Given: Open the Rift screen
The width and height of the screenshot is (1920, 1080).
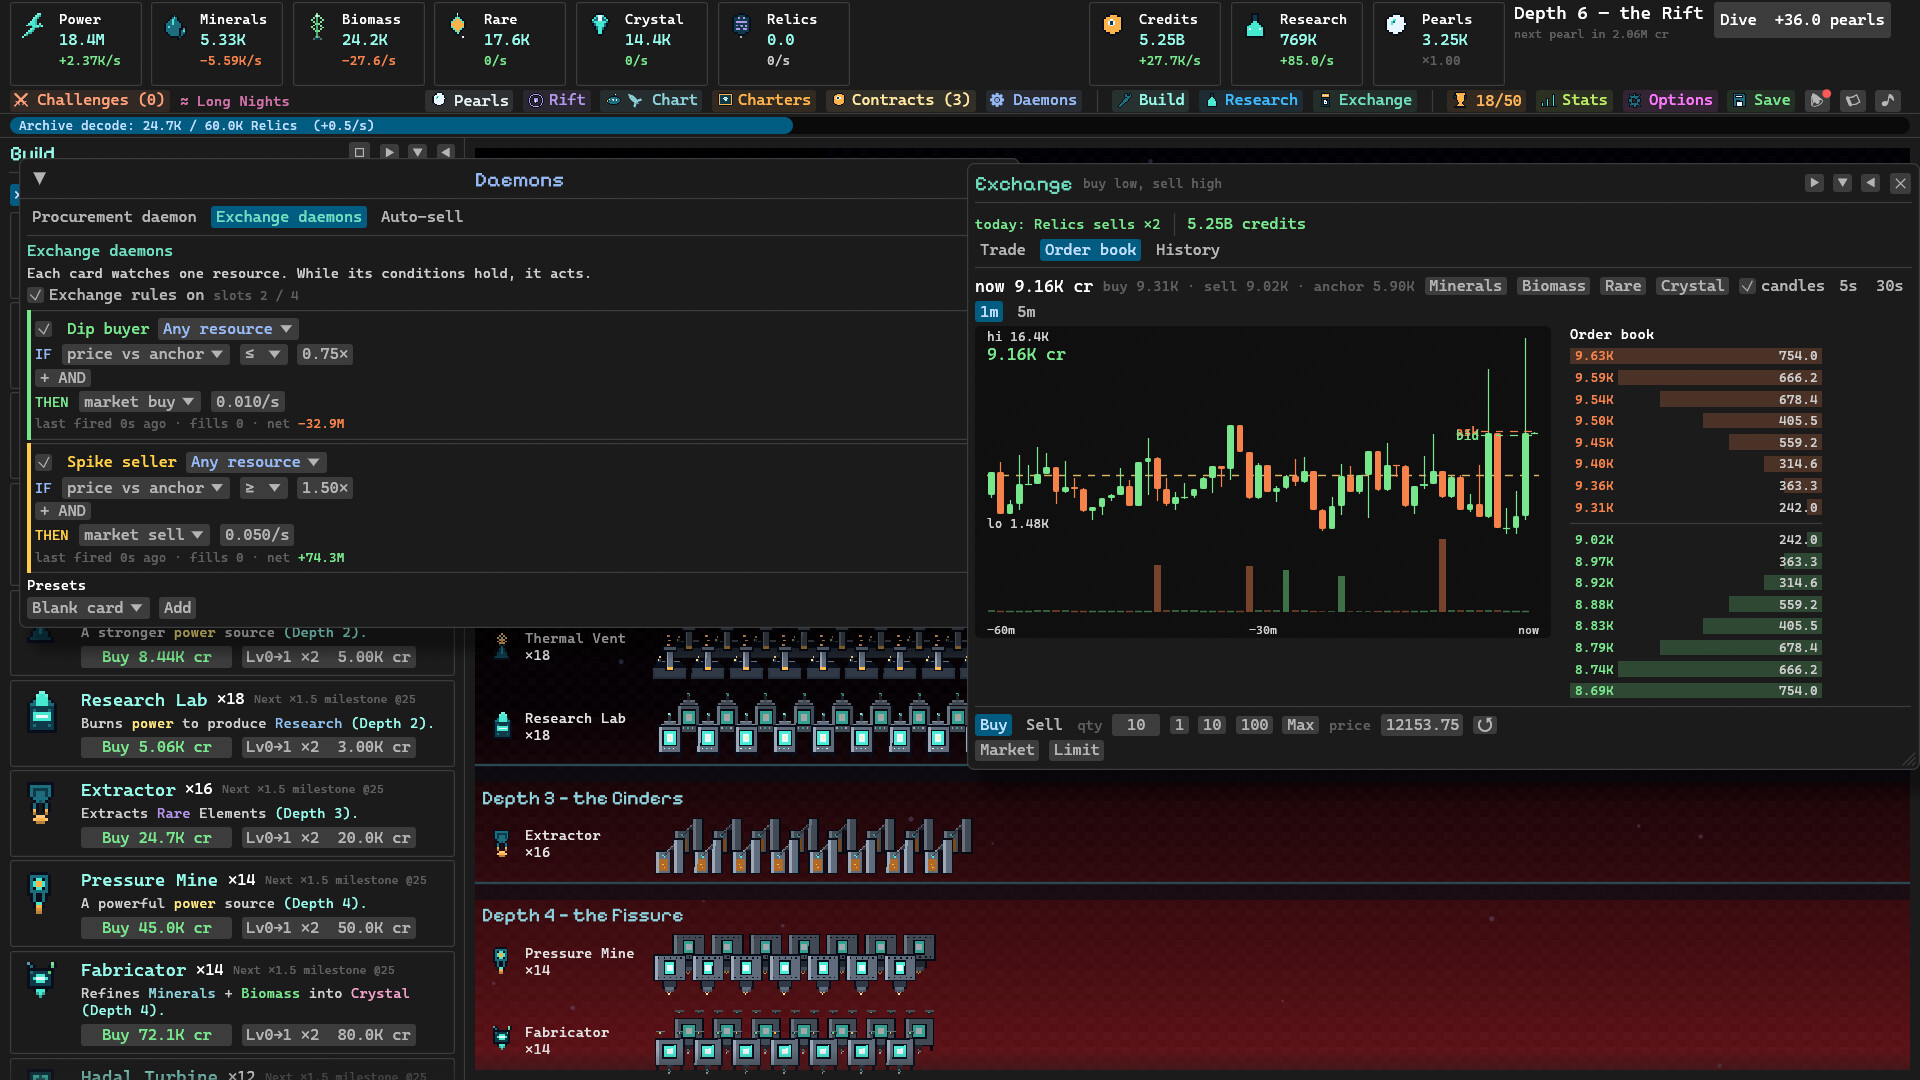Looking at the screenshot, I should coord(557,100).
